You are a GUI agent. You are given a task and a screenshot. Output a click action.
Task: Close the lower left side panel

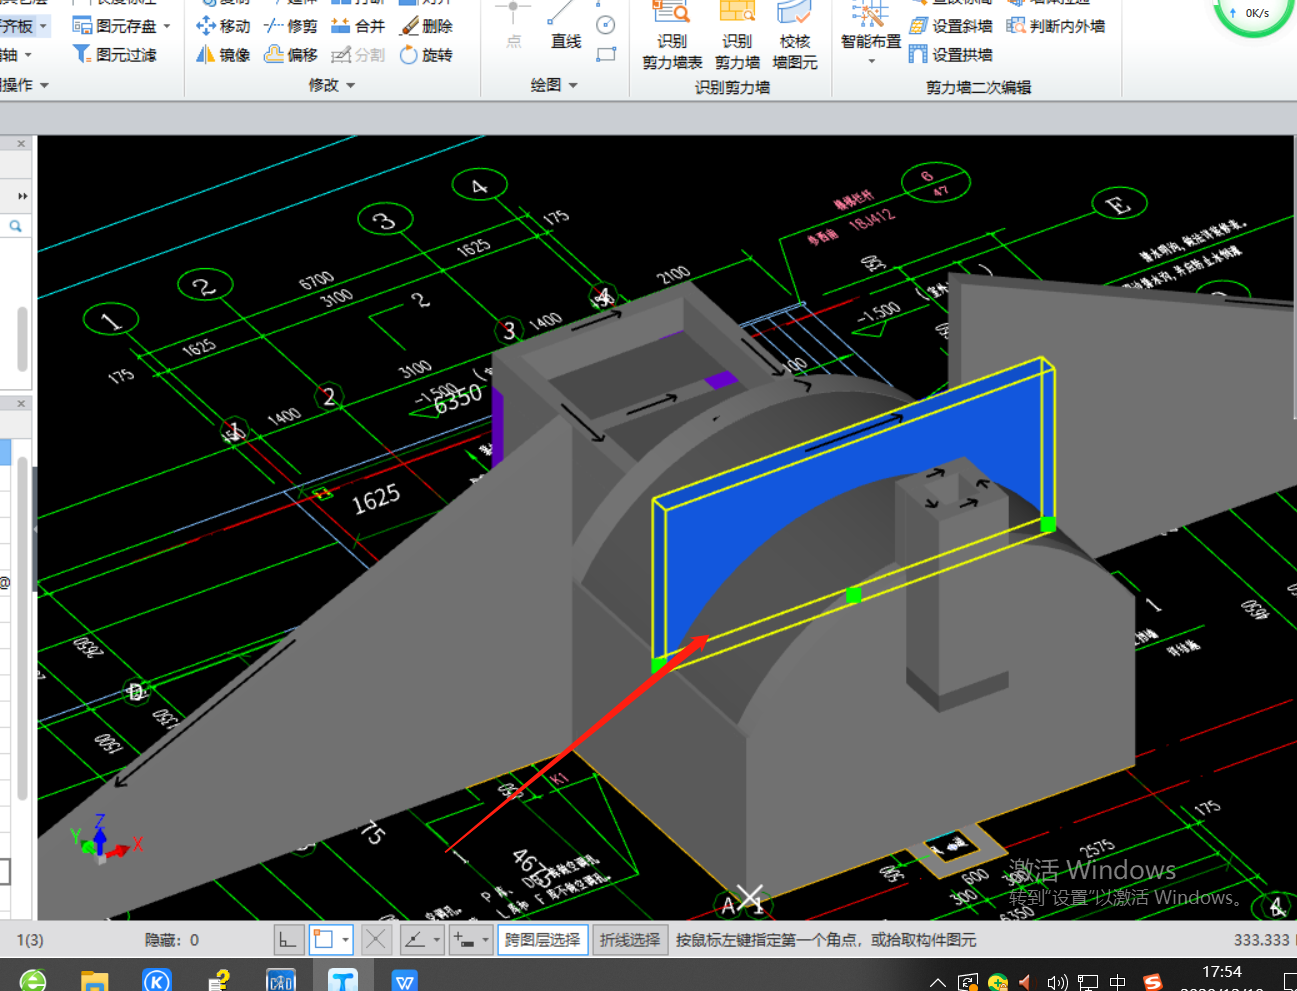click(x=21, y=403)
